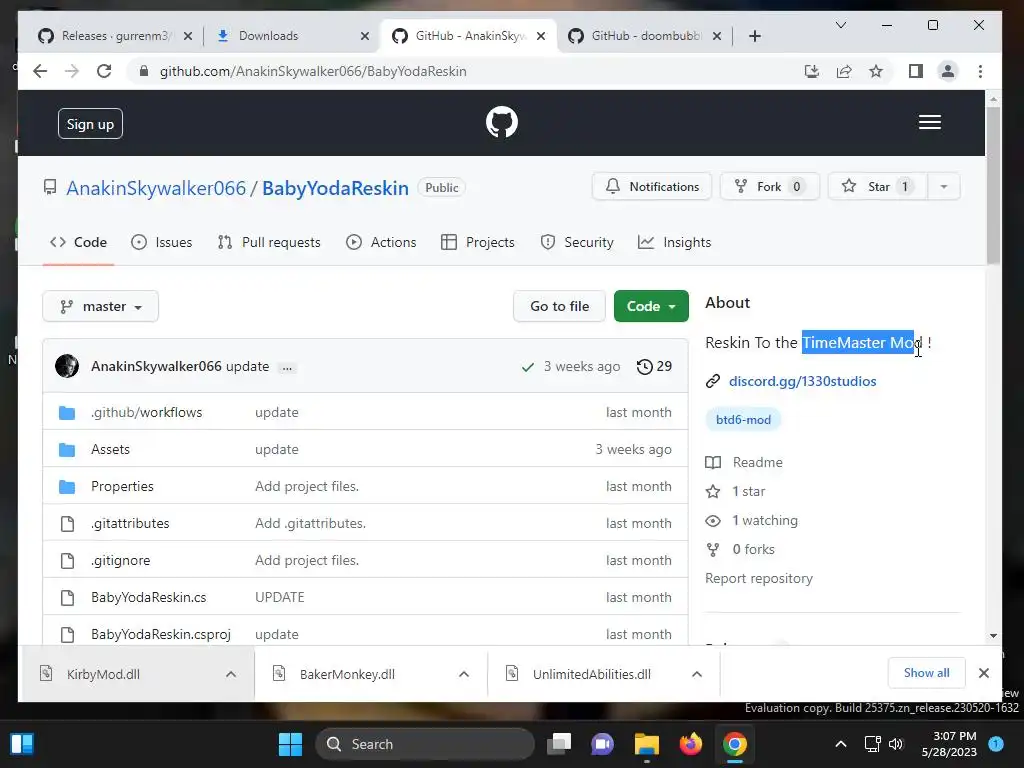The image size is (1024, 768).
Task: Fork the repository with Fork button
Action: (769, 187)
